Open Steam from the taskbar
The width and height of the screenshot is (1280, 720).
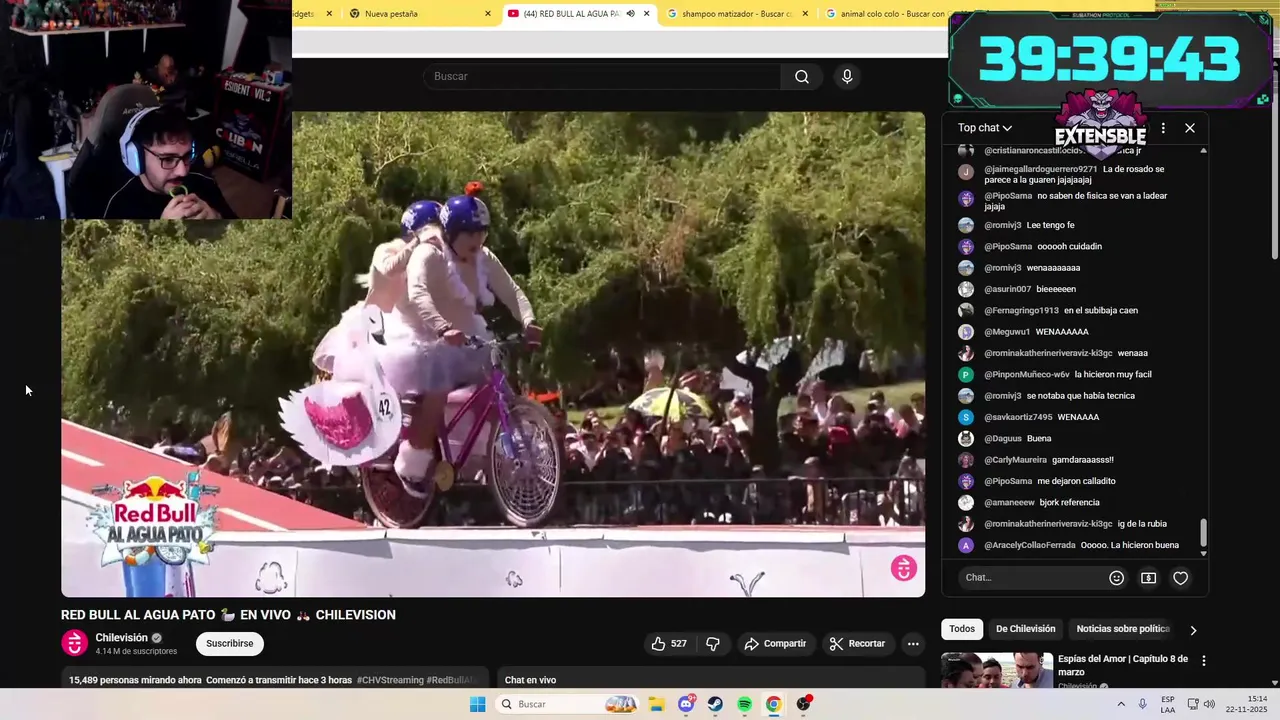(x=715, y=704)
